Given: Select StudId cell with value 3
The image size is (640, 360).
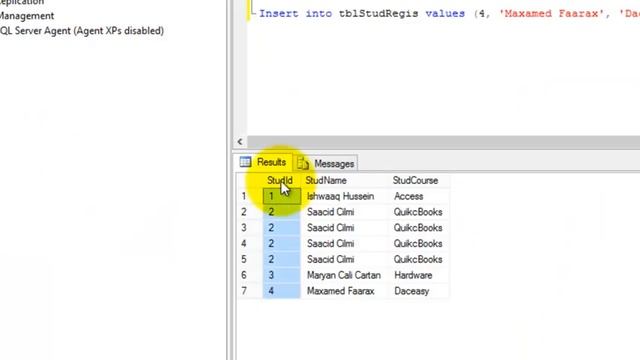Looking at the screenshot, I should click(282, 275).
